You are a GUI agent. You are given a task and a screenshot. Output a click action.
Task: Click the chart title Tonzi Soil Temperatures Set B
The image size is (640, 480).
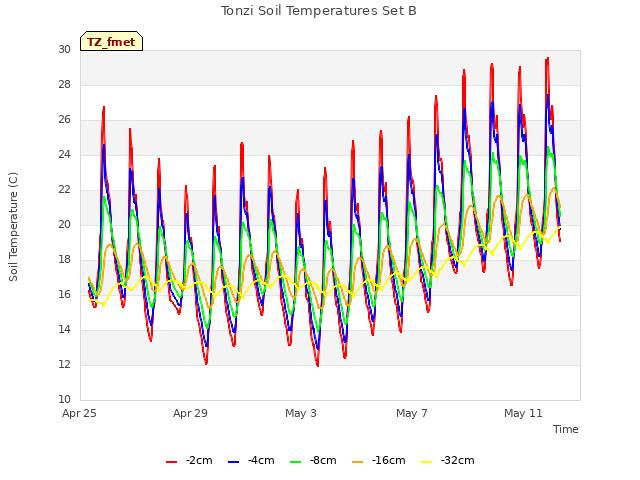coord(319,11)
